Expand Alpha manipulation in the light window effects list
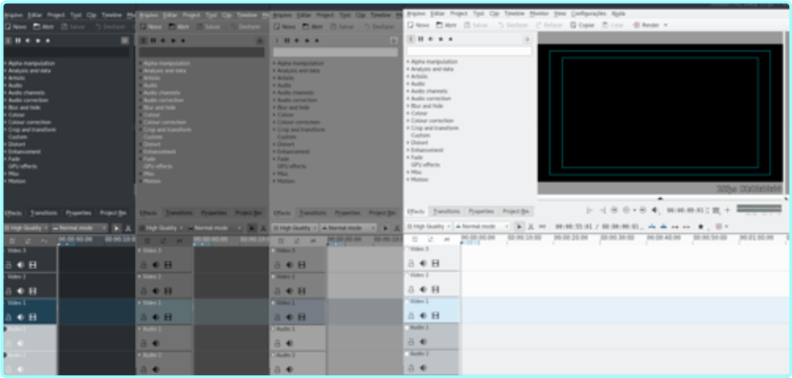 pyautogui.click(x=408, y=62)
